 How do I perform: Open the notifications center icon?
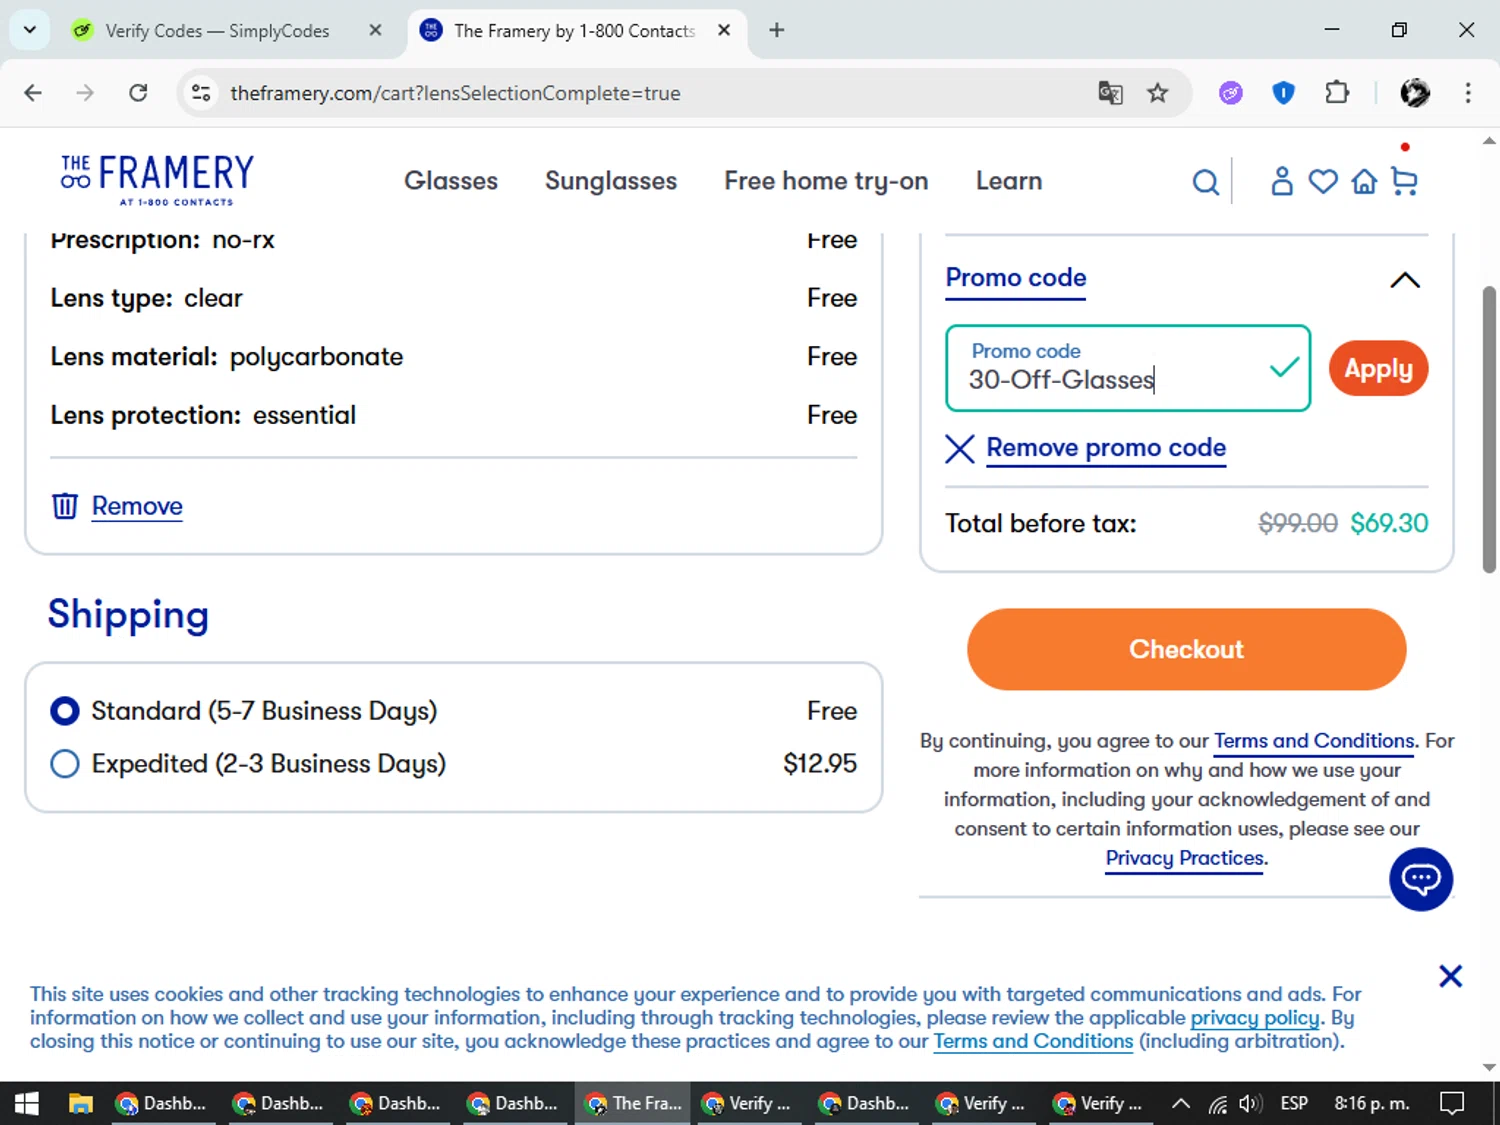[x=1451, y=1103]
